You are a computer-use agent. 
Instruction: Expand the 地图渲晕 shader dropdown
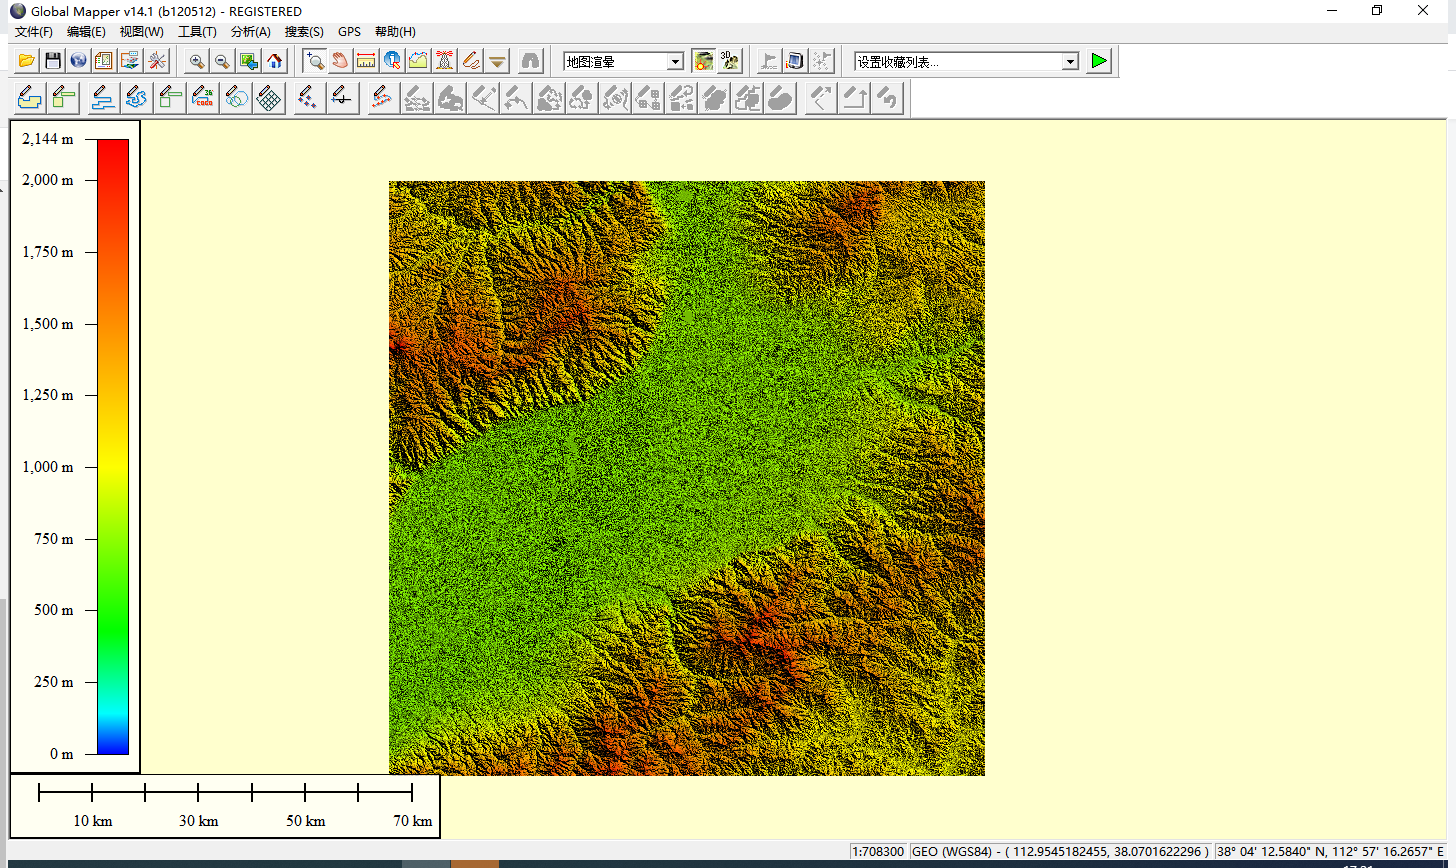tap(675, 62)
